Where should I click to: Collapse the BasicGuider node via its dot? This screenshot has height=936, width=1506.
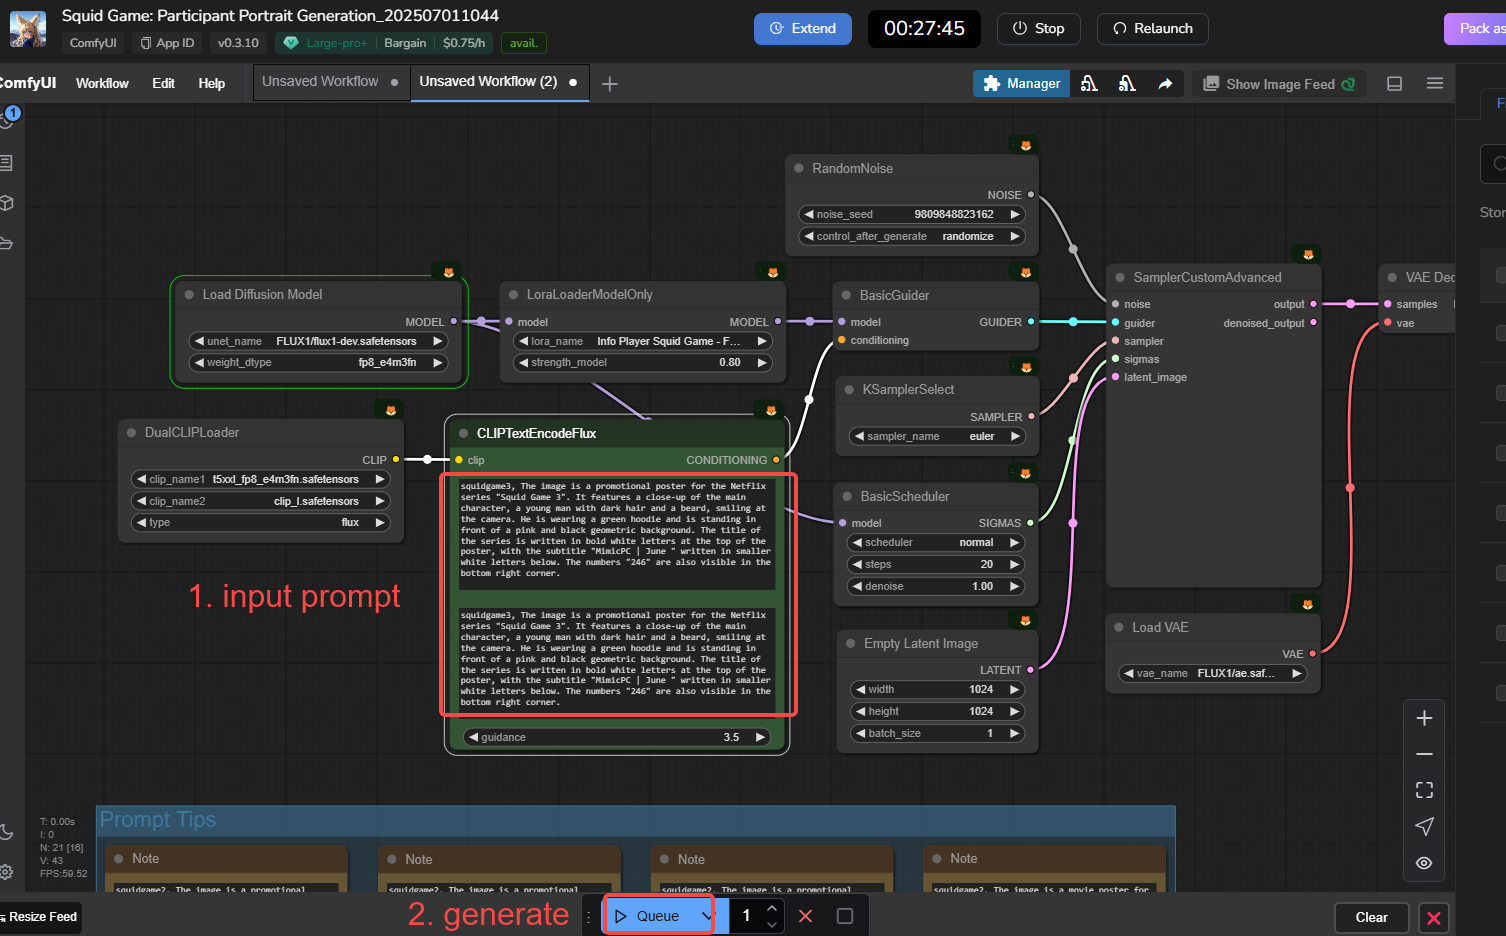(846, 296)
